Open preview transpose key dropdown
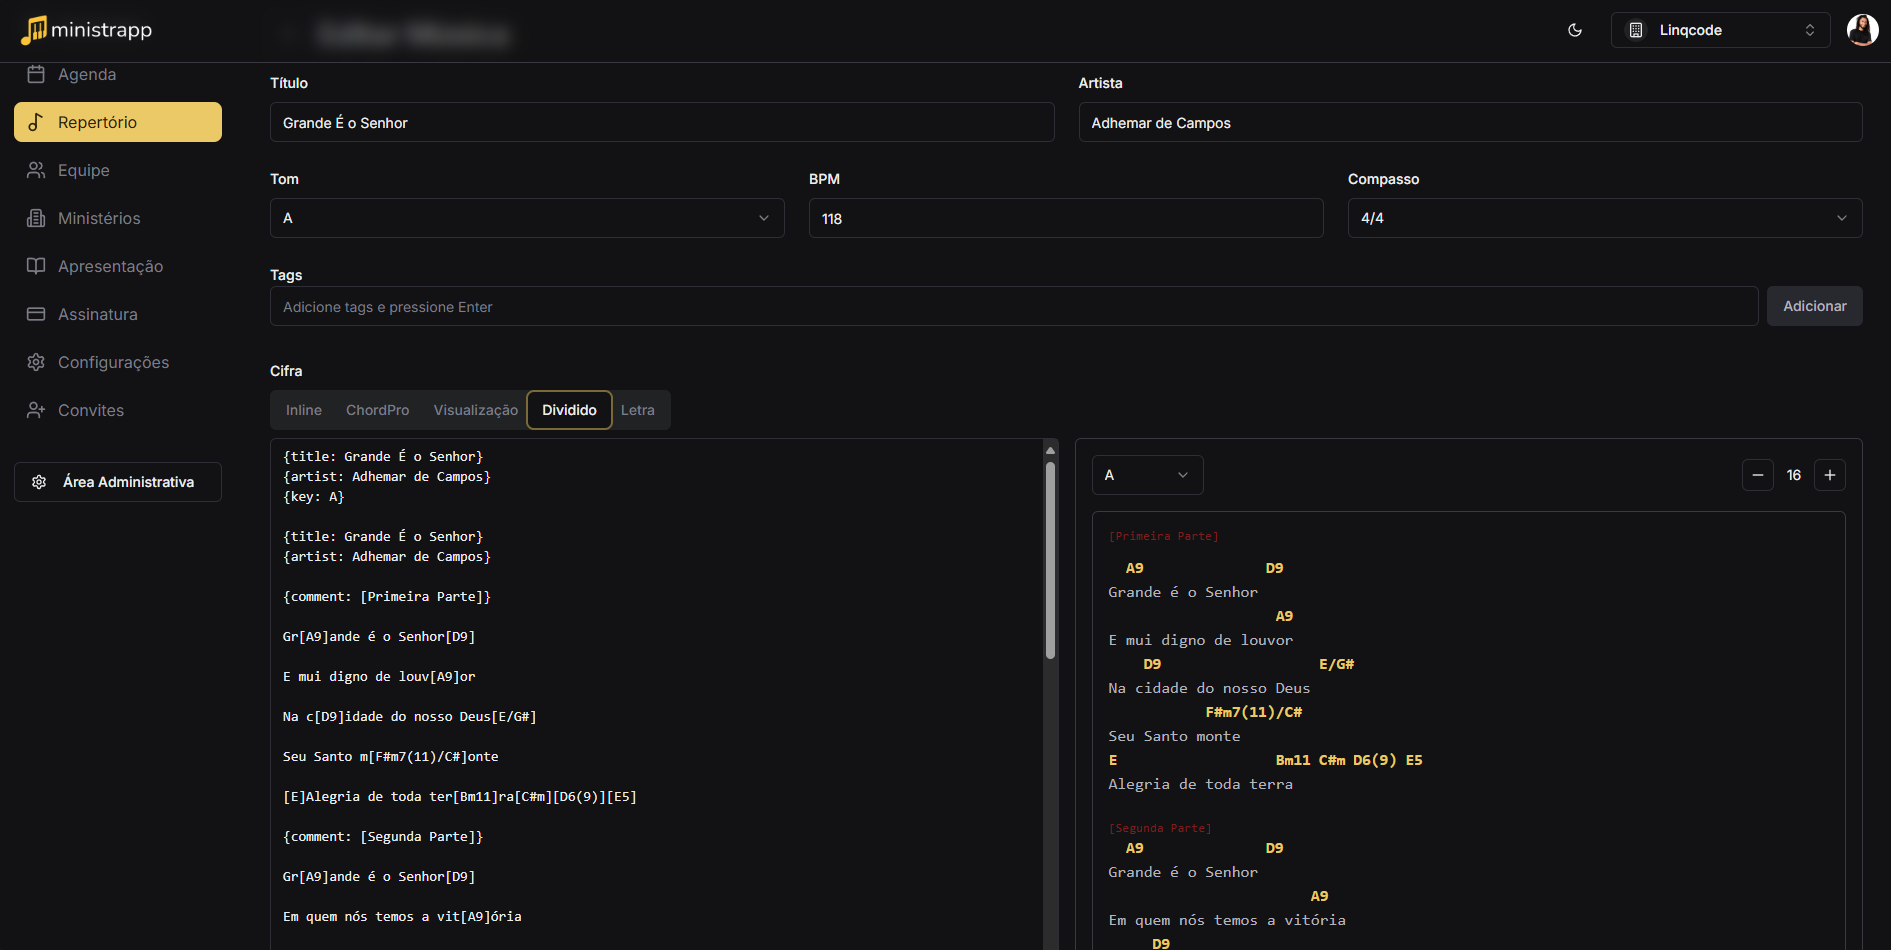 click(x=1147, y=475)
